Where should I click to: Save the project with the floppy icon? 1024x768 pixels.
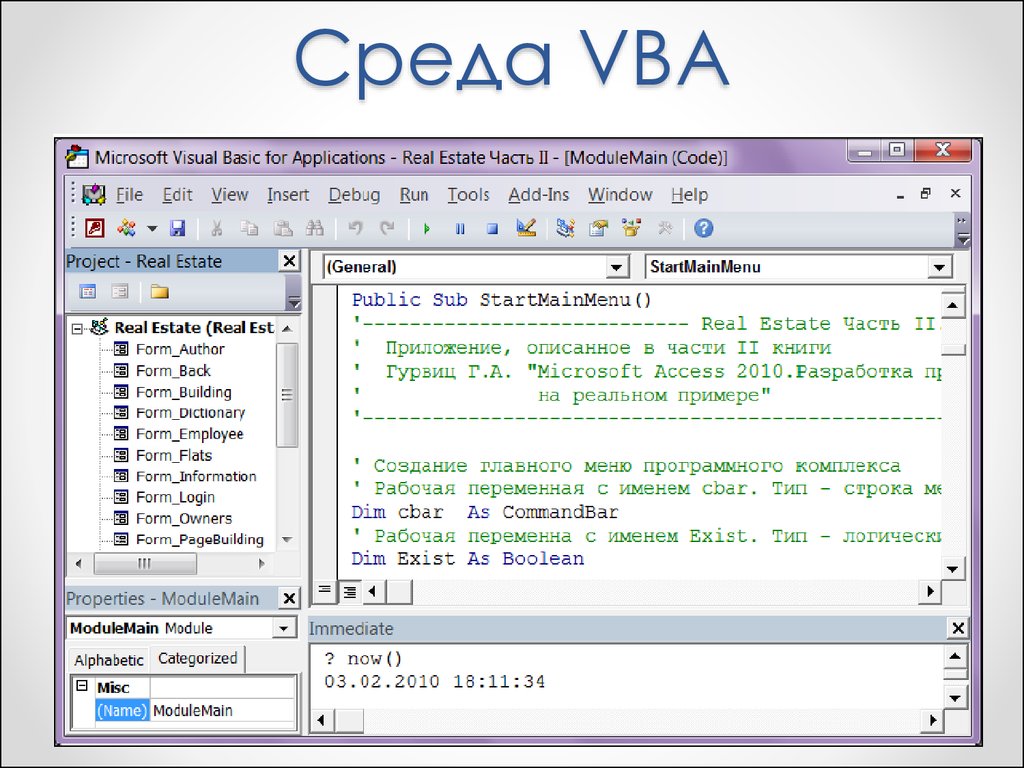point(177,229)
